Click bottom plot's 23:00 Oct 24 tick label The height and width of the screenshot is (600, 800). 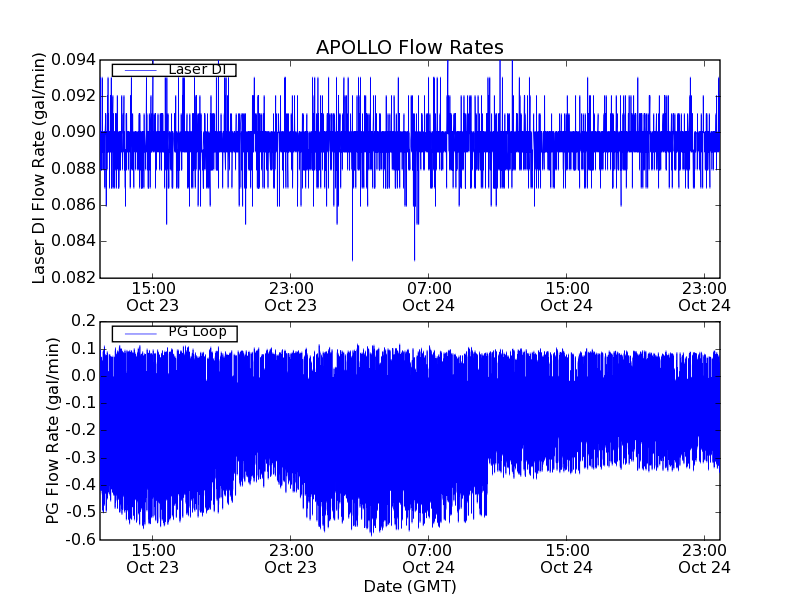tap(705, 558)
